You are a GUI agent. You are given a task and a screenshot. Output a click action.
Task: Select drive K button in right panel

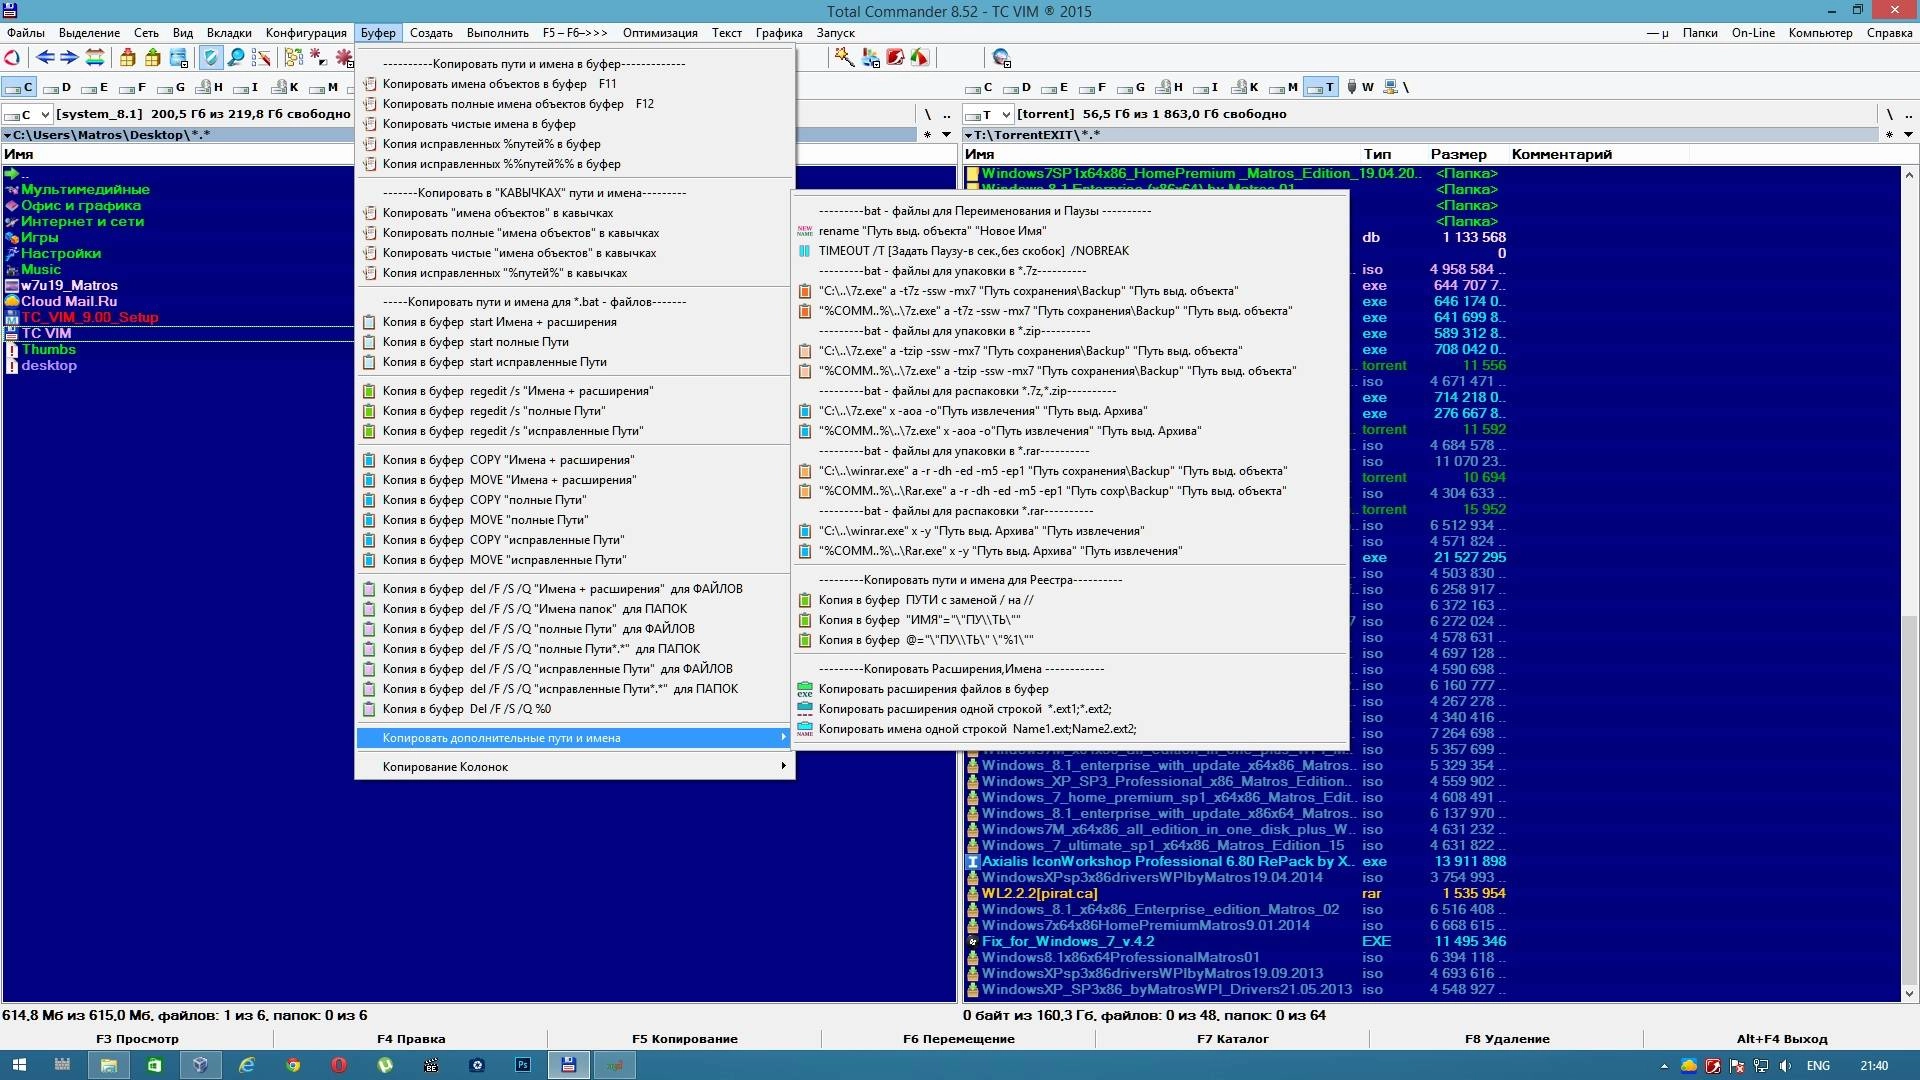point(1246,87)
